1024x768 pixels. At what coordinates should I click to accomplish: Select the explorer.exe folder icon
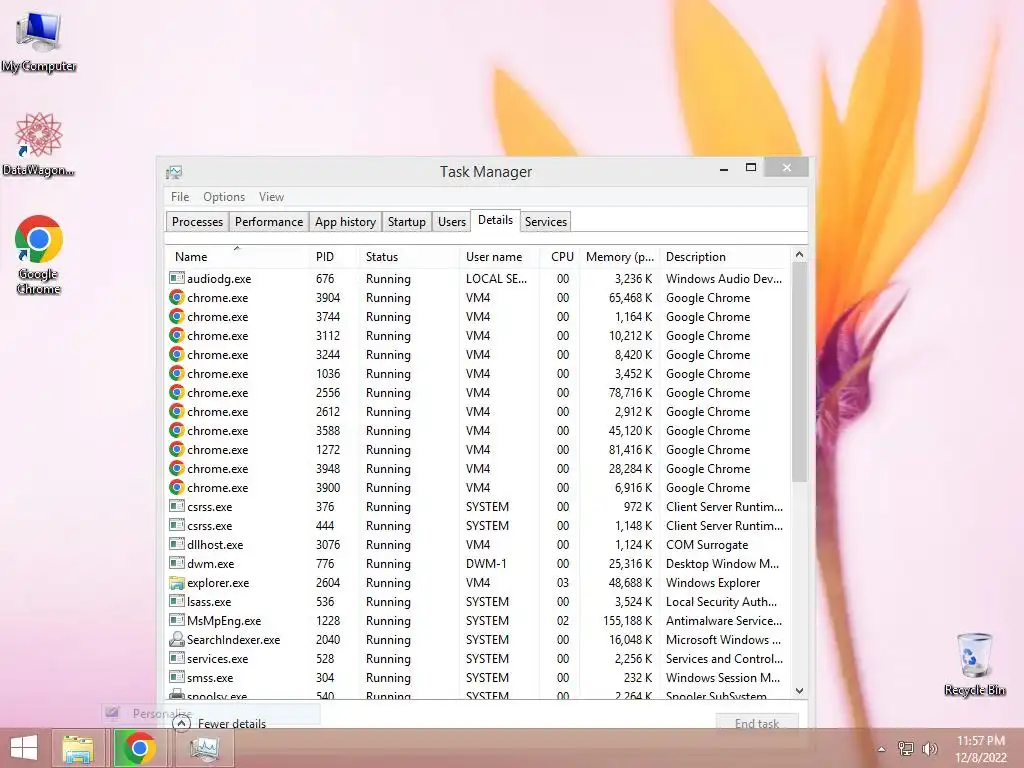176,583
